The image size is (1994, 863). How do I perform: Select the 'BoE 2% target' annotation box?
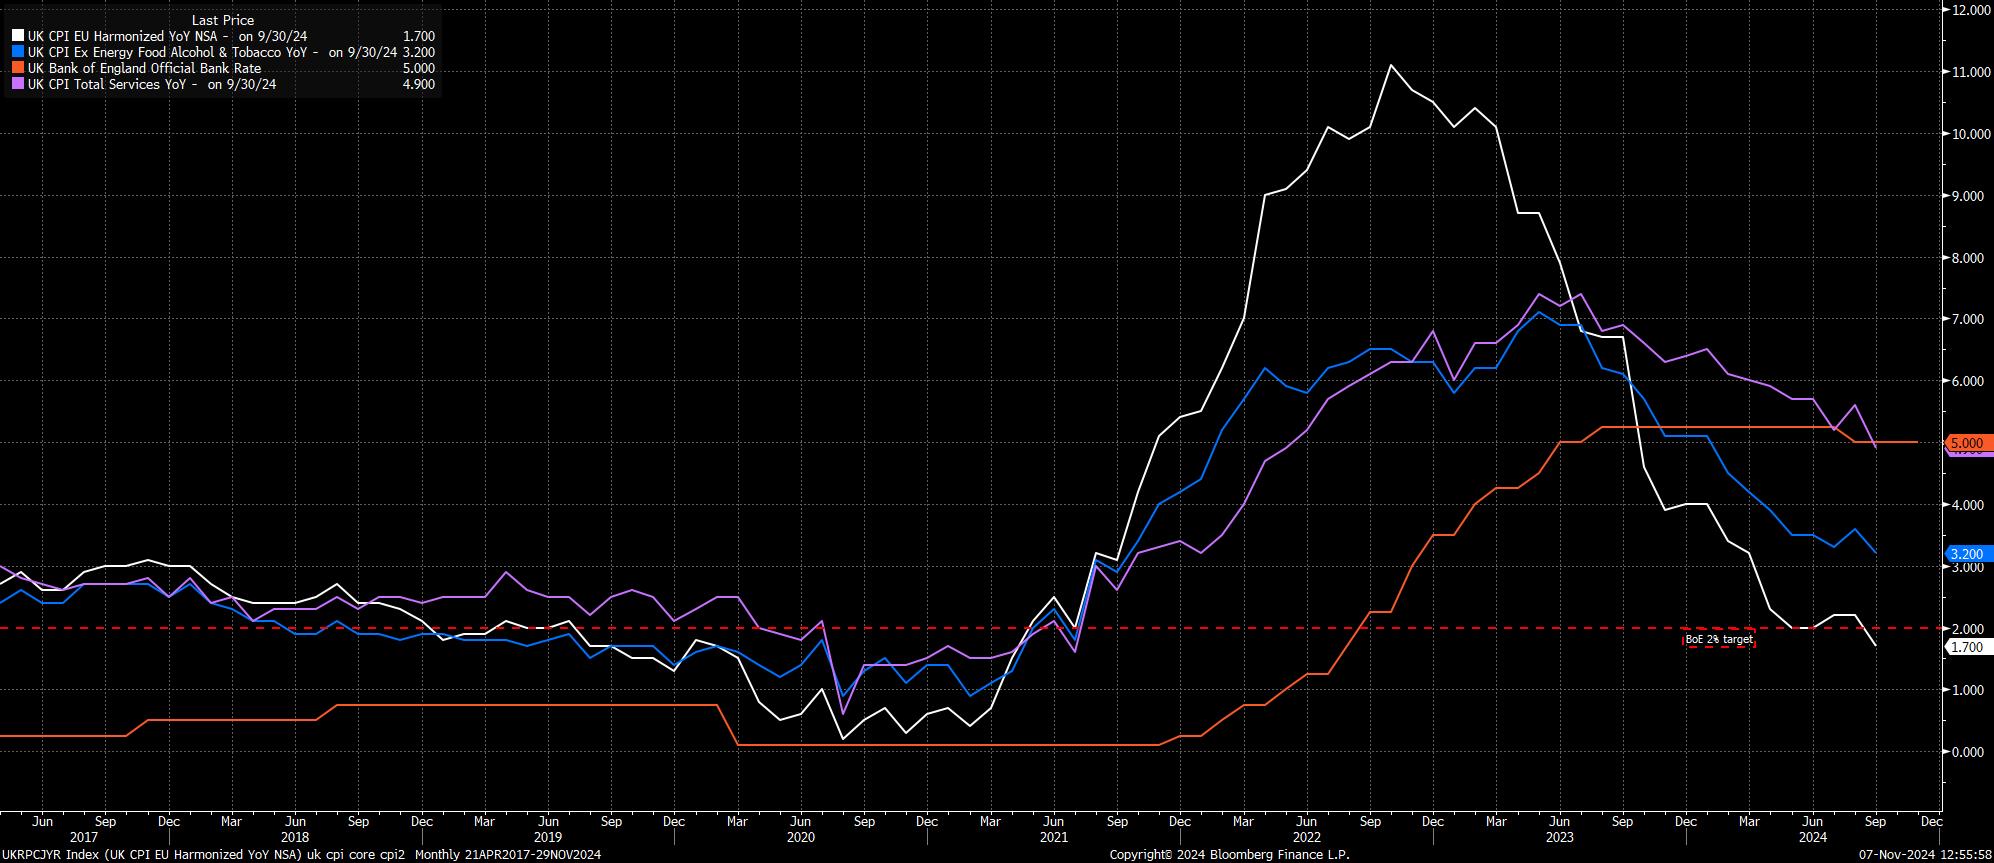click(1718, 639)
